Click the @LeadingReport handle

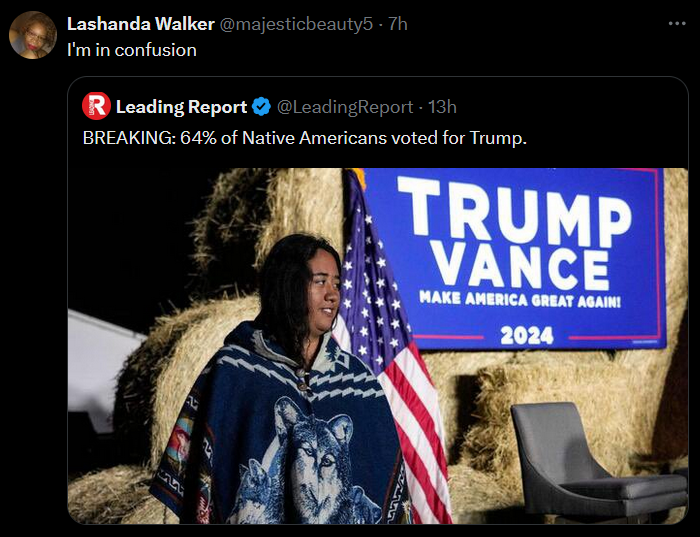344,107
